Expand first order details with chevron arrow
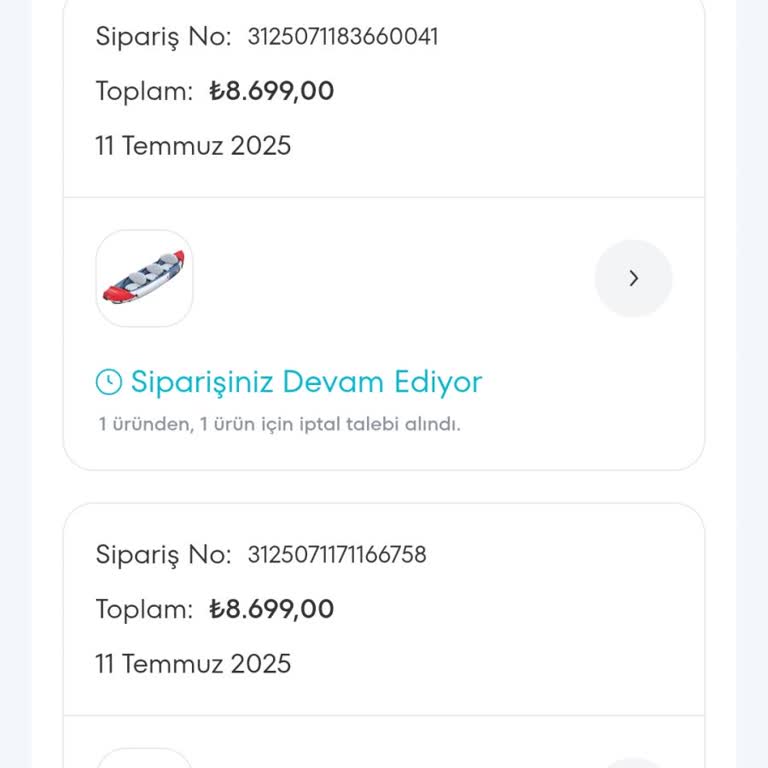The width and height of the screenshot is (768, 768). [633, 278]
